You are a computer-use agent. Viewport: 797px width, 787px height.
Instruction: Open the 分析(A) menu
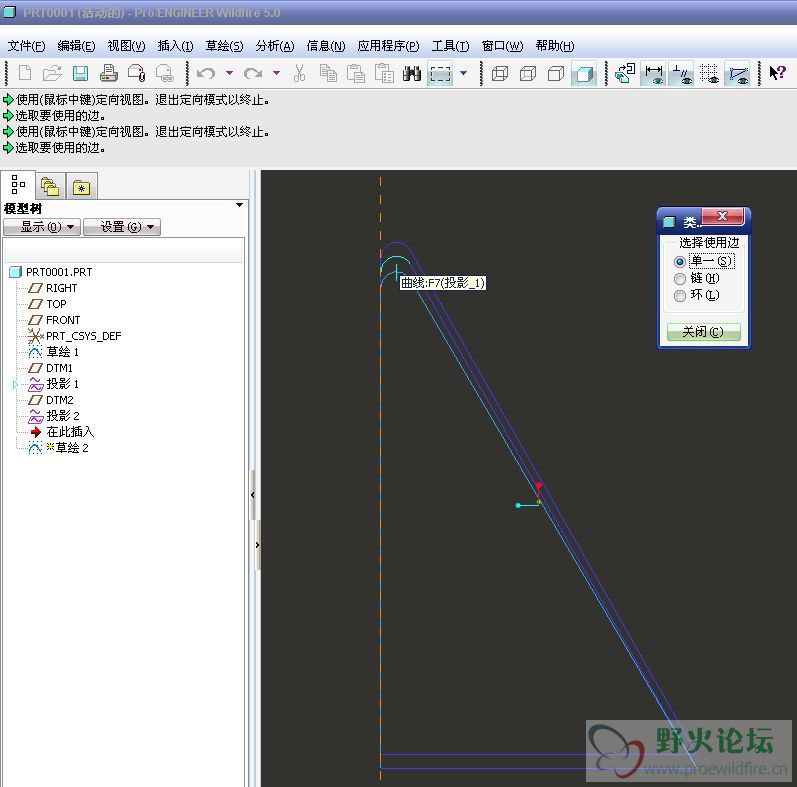pyautogui.click(x=275, y=46)
